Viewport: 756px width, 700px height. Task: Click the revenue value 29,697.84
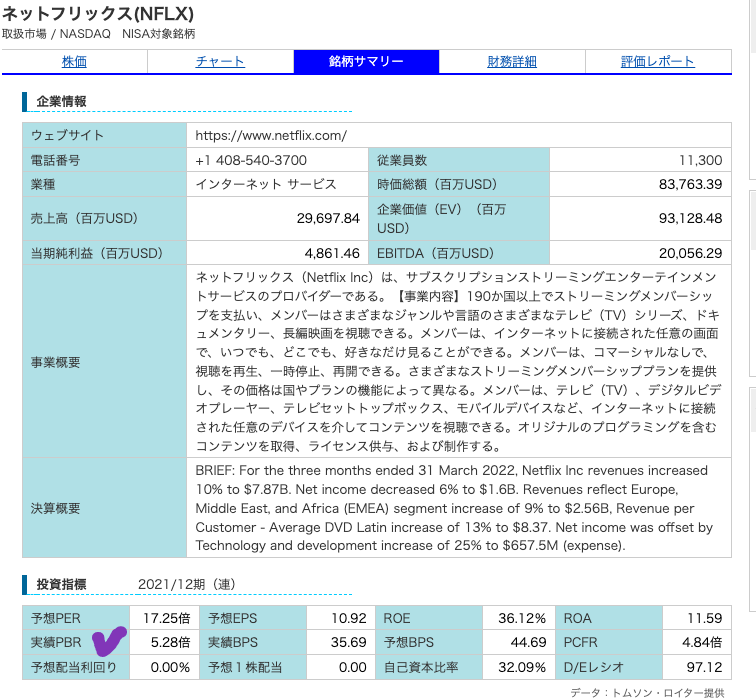pyautogui.click(x=328, y=218)
